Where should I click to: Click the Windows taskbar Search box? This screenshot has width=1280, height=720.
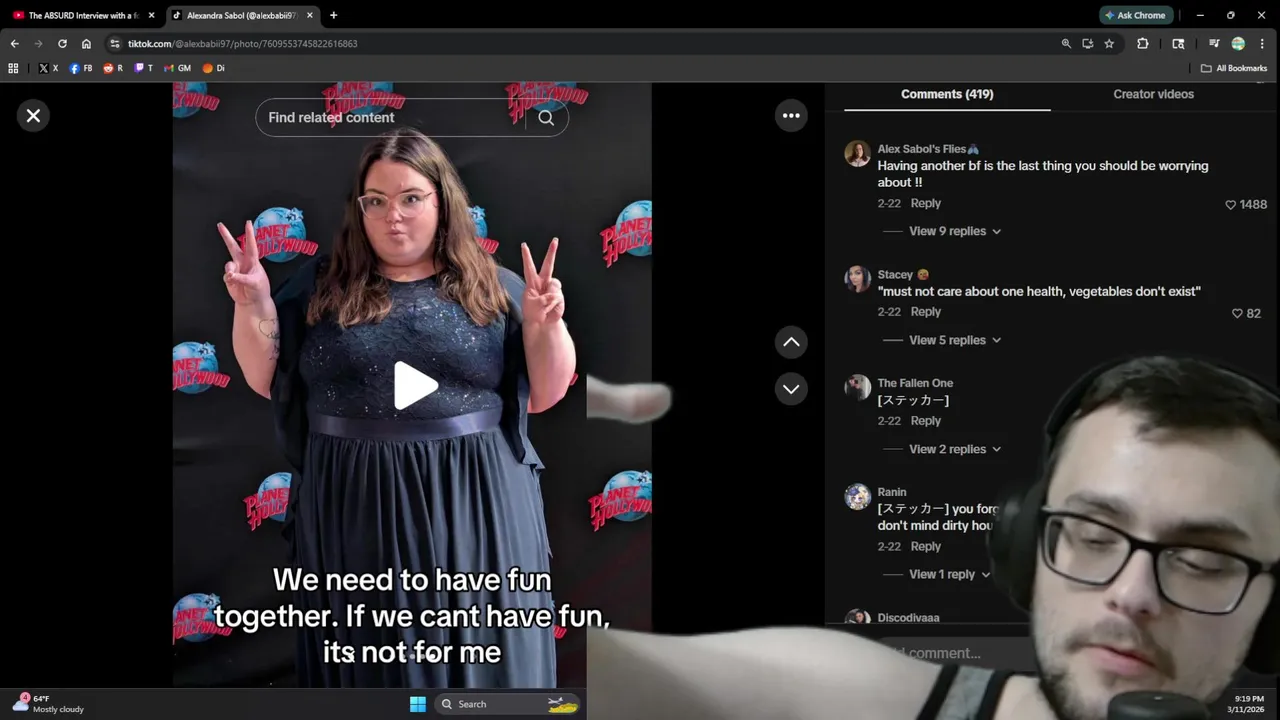point(510,704)
